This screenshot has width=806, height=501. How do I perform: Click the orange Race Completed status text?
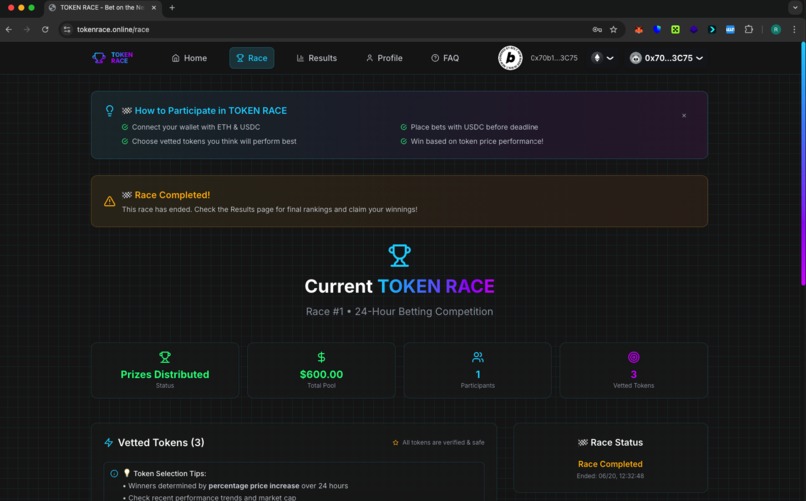(x=610, y=464)
